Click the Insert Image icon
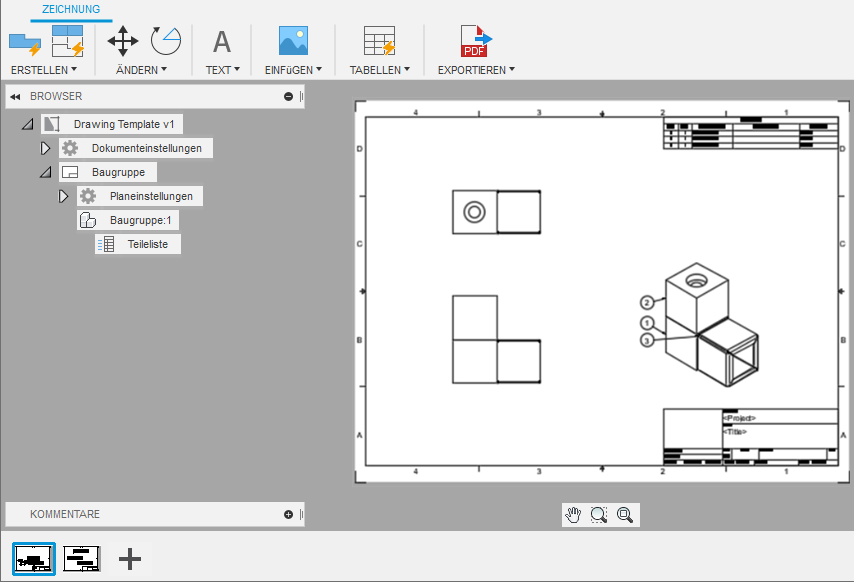The height and width of the screenshot is (582, 854). click(x=293, y=40)
